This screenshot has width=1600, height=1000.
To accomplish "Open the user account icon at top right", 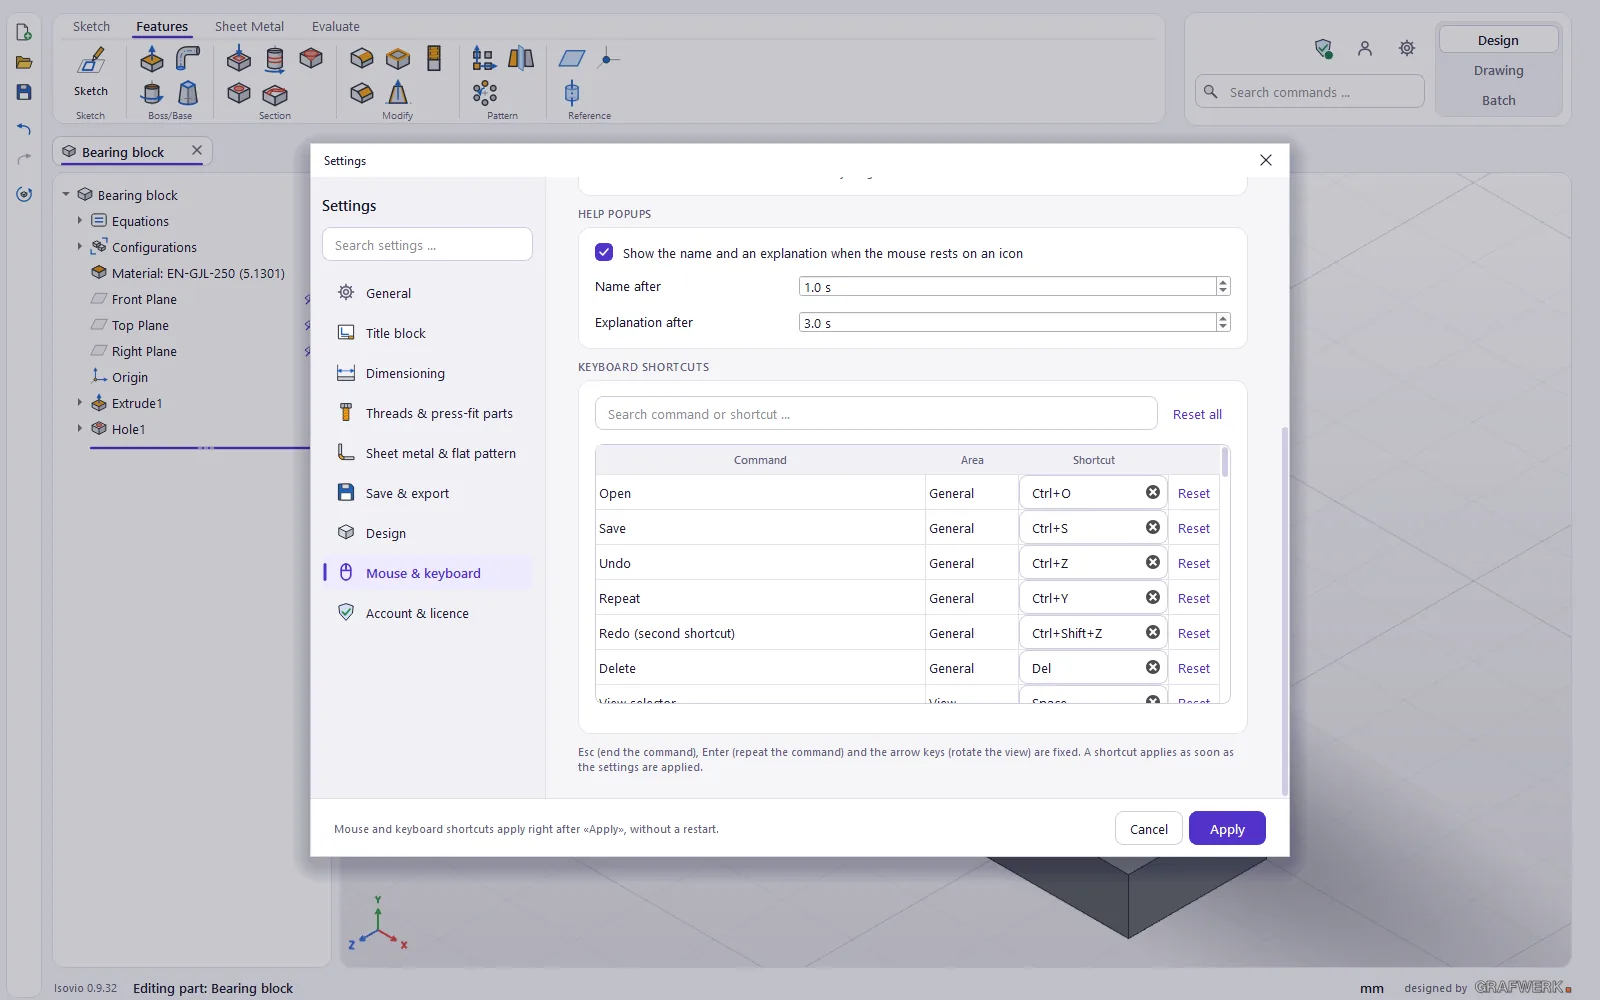I will (1365, 48).
